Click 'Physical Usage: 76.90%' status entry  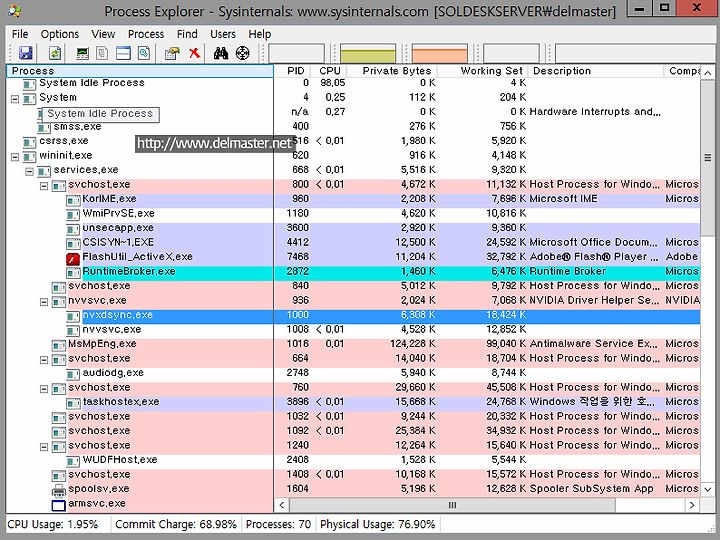[377, 524]
